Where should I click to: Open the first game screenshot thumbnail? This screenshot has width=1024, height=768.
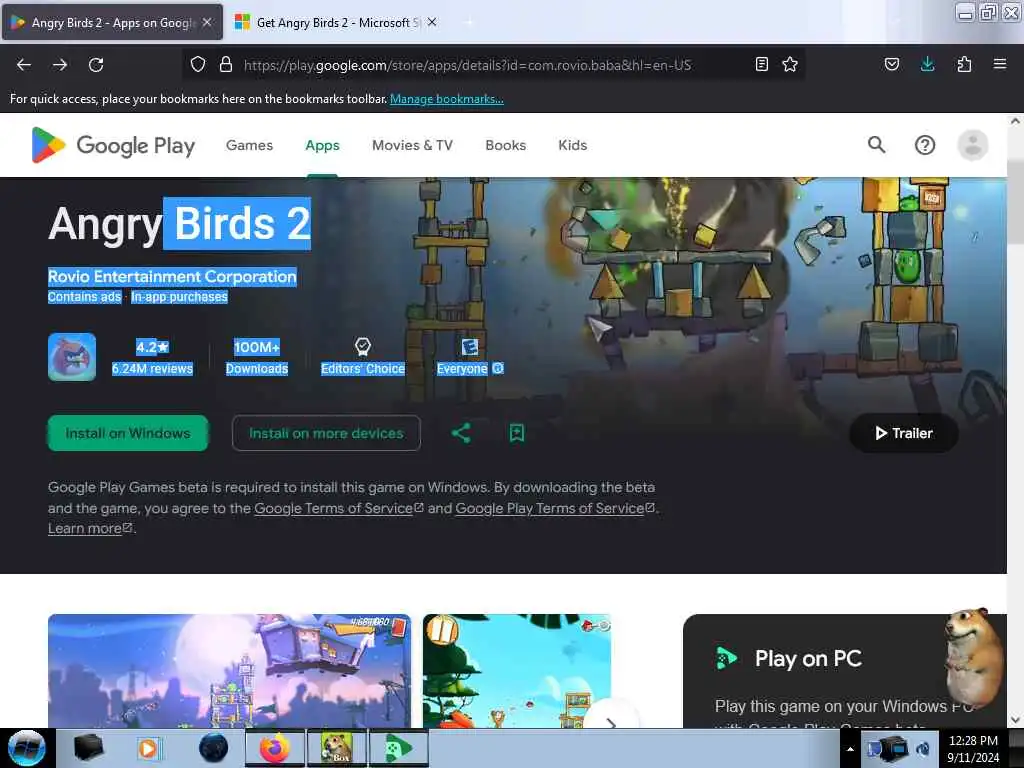(229, 671)
